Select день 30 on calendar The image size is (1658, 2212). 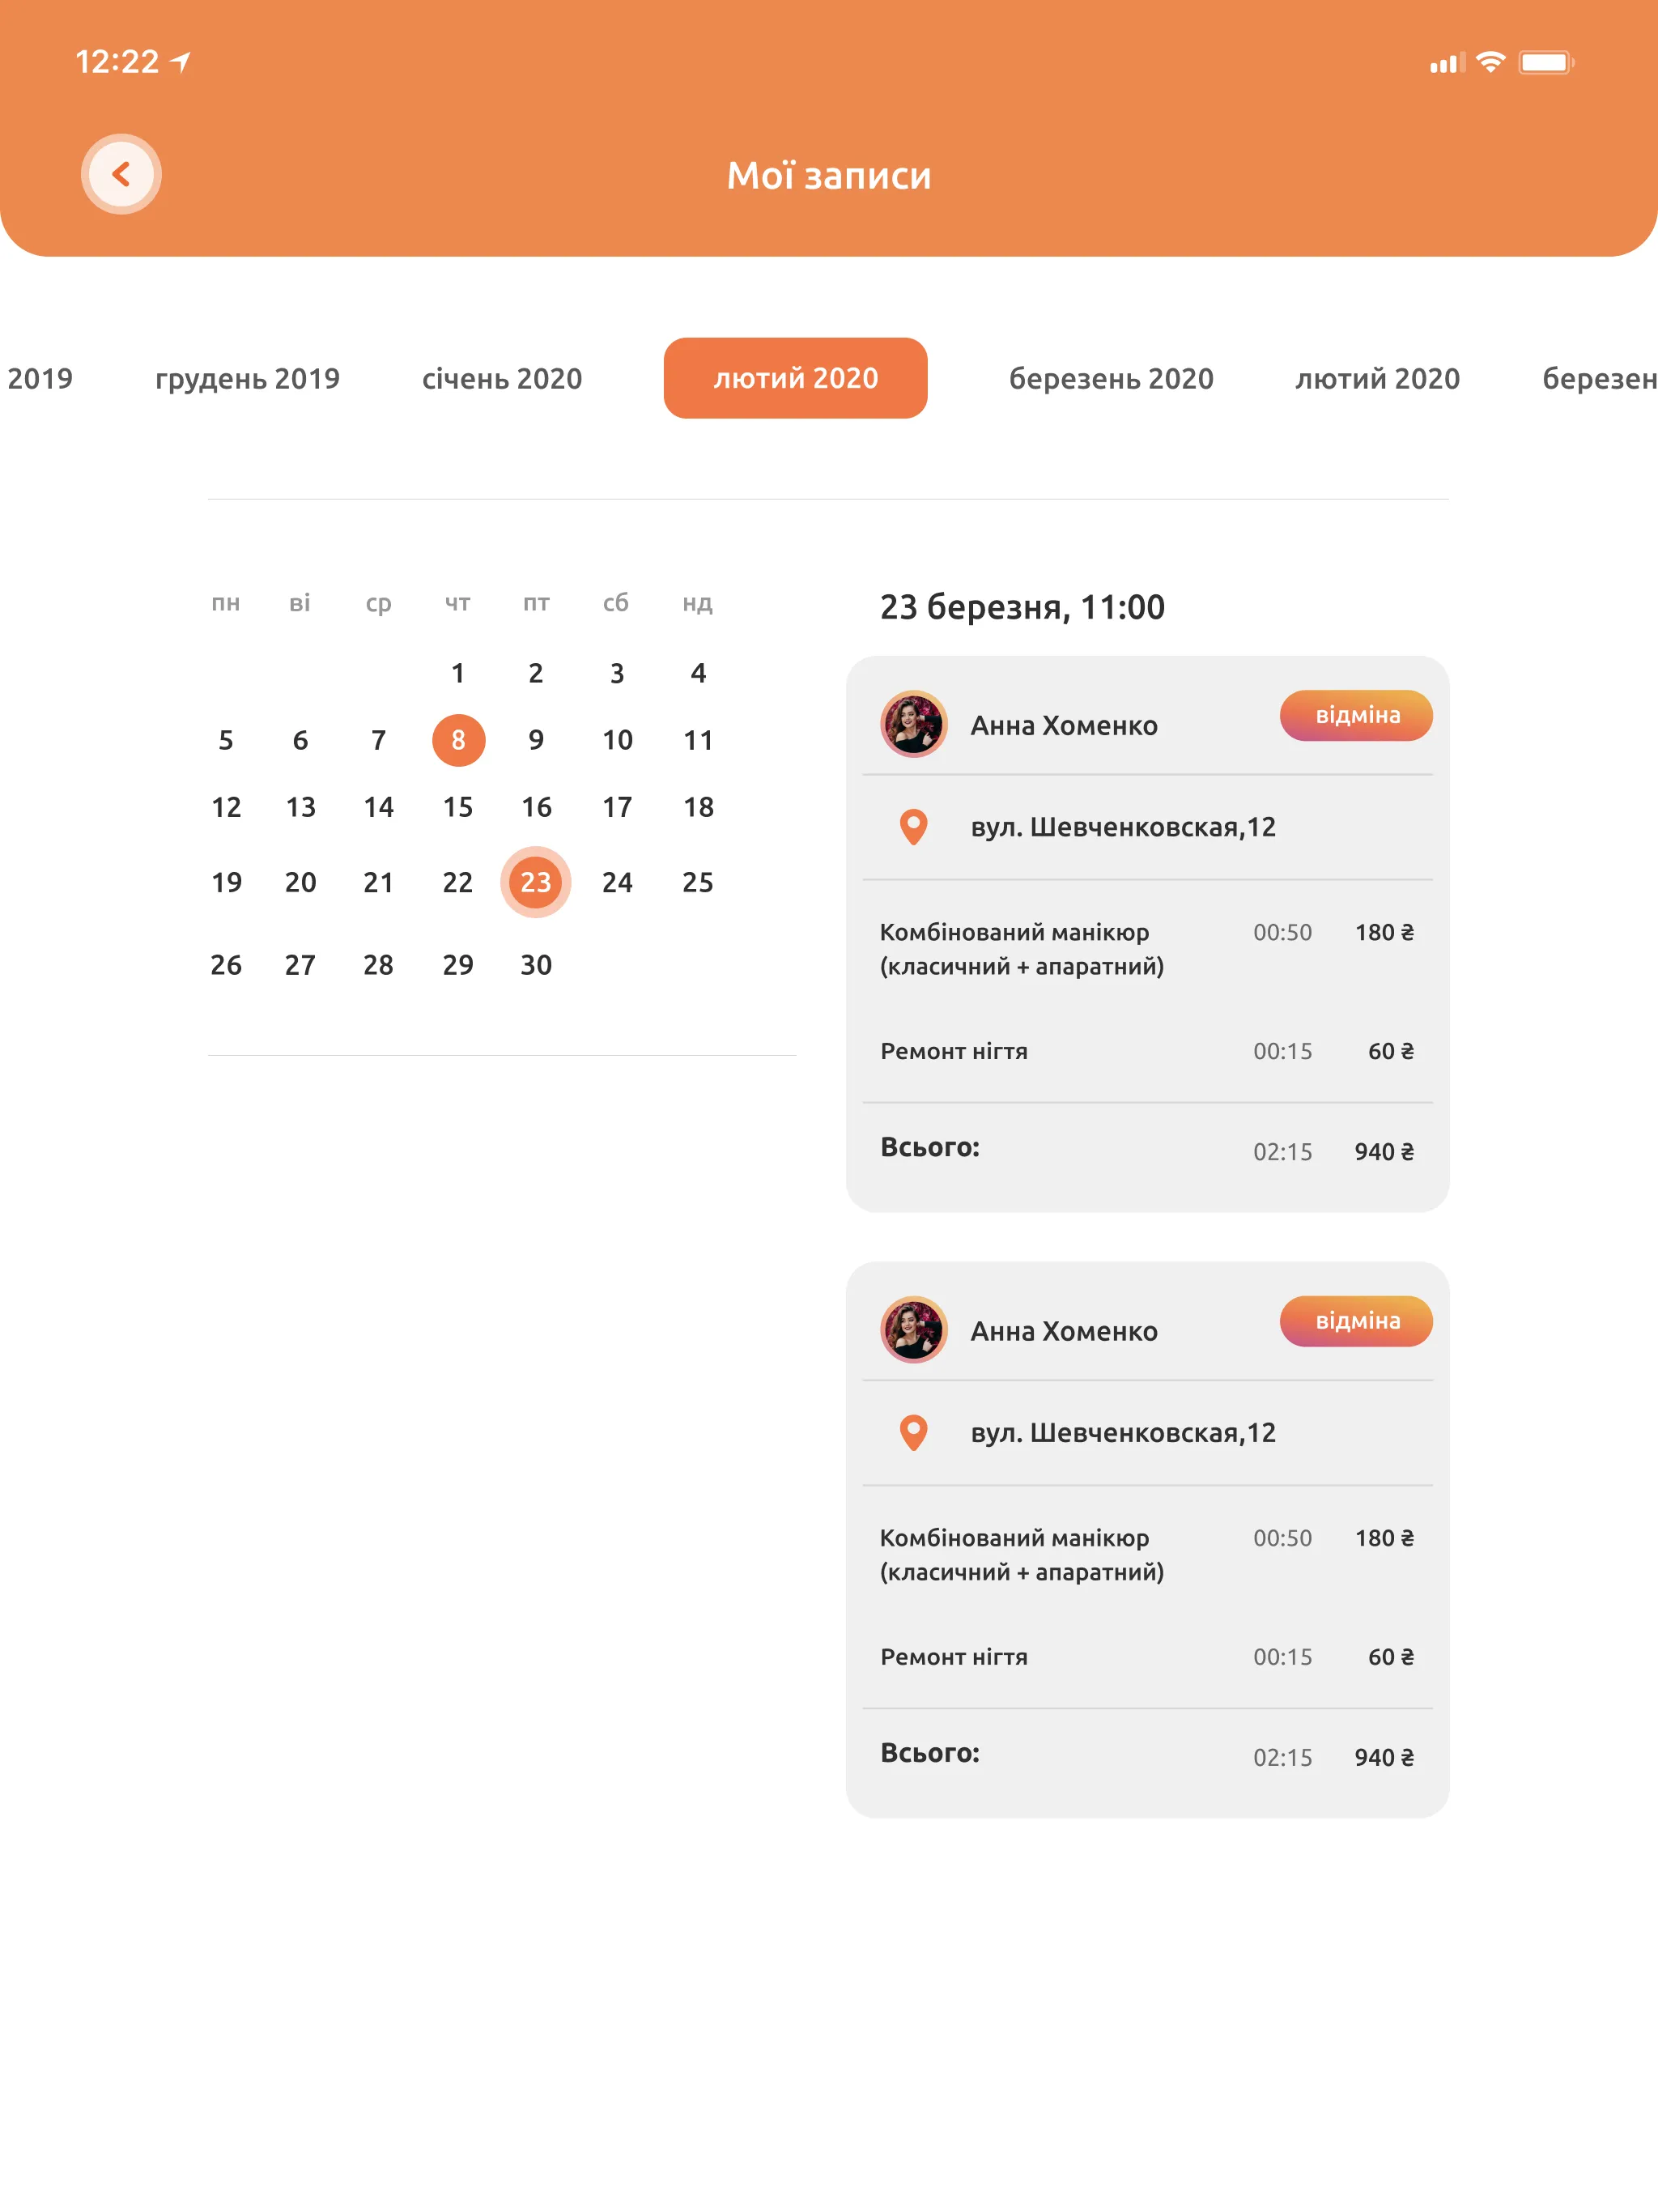pos(533,963)
